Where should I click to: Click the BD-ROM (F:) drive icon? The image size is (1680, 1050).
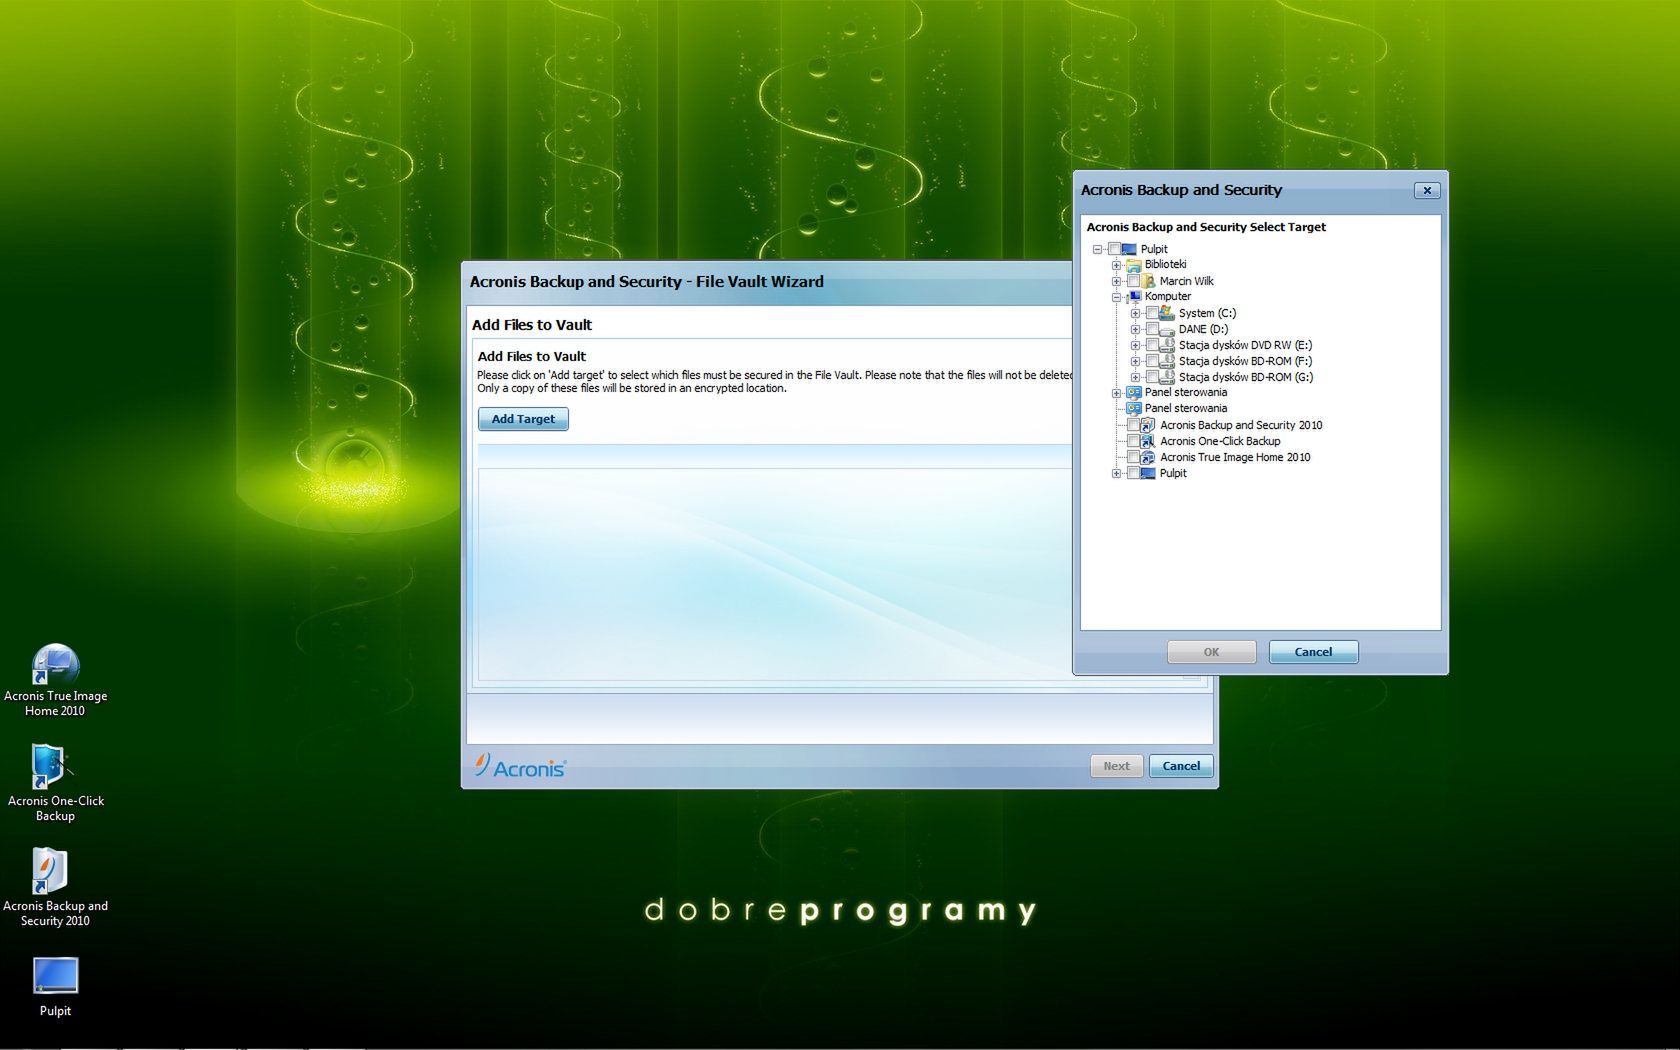tap(1167, 361)
